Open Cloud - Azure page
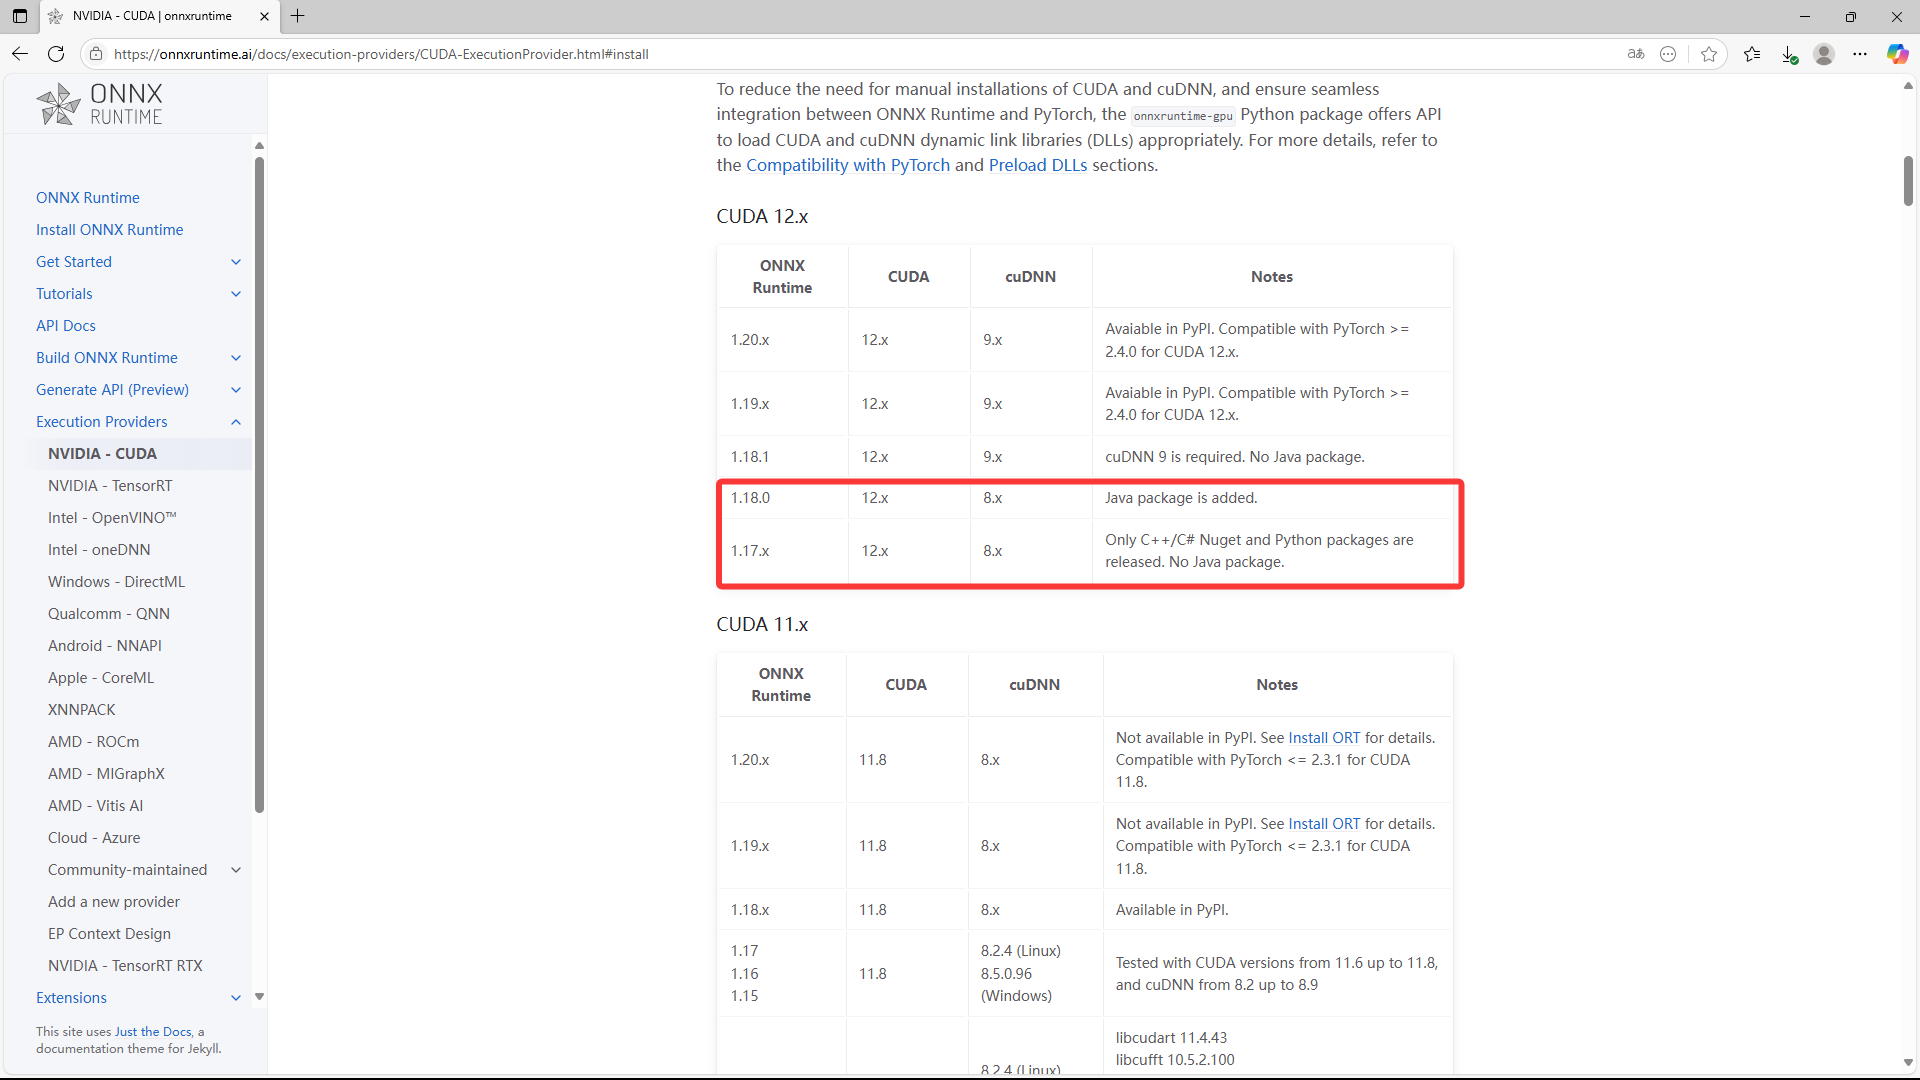 [x=94, y=838]
